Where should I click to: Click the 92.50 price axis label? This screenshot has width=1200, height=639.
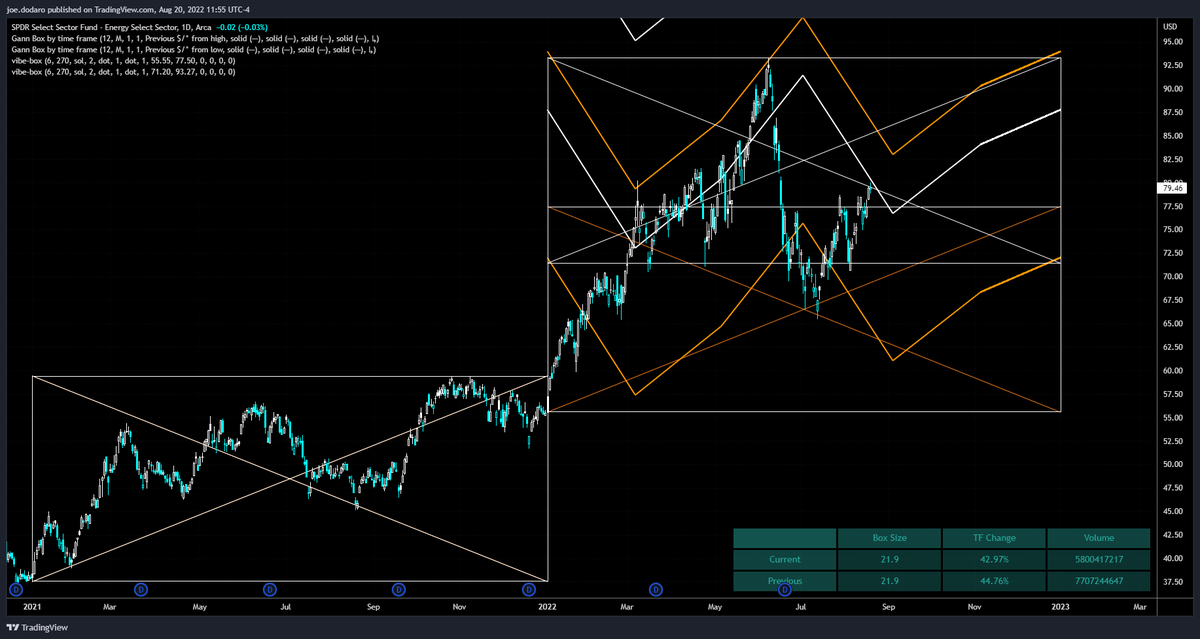click(x=1172, y=65)
